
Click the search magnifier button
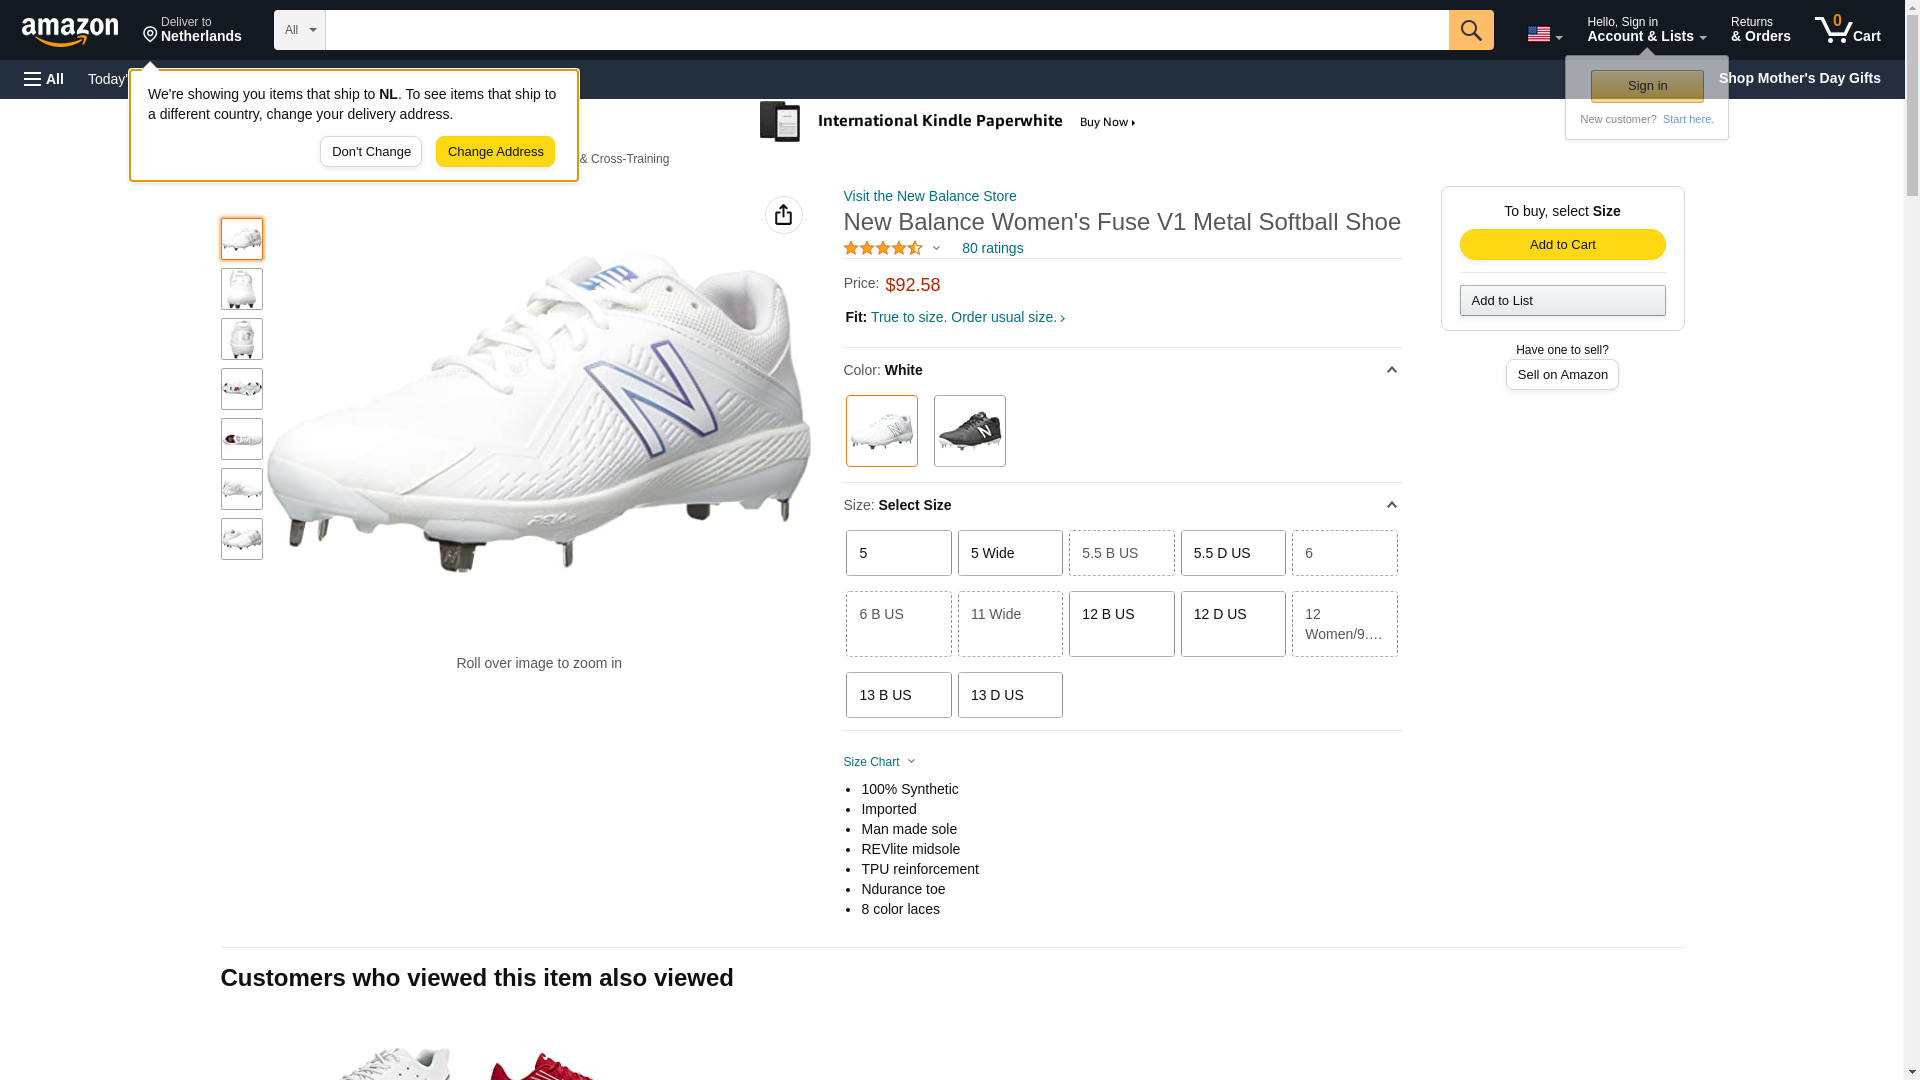pos(1470,30)
